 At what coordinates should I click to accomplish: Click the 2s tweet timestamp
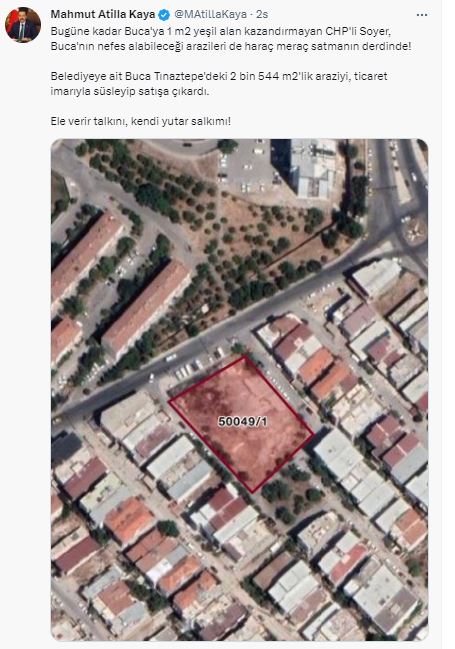262,14
